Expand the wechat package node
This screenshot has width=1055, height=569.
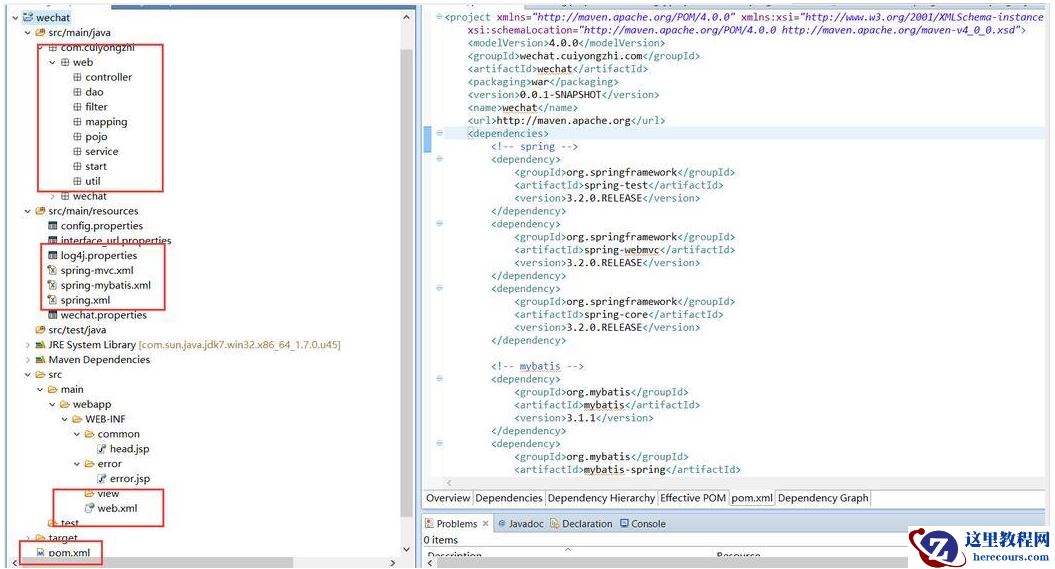52,196
